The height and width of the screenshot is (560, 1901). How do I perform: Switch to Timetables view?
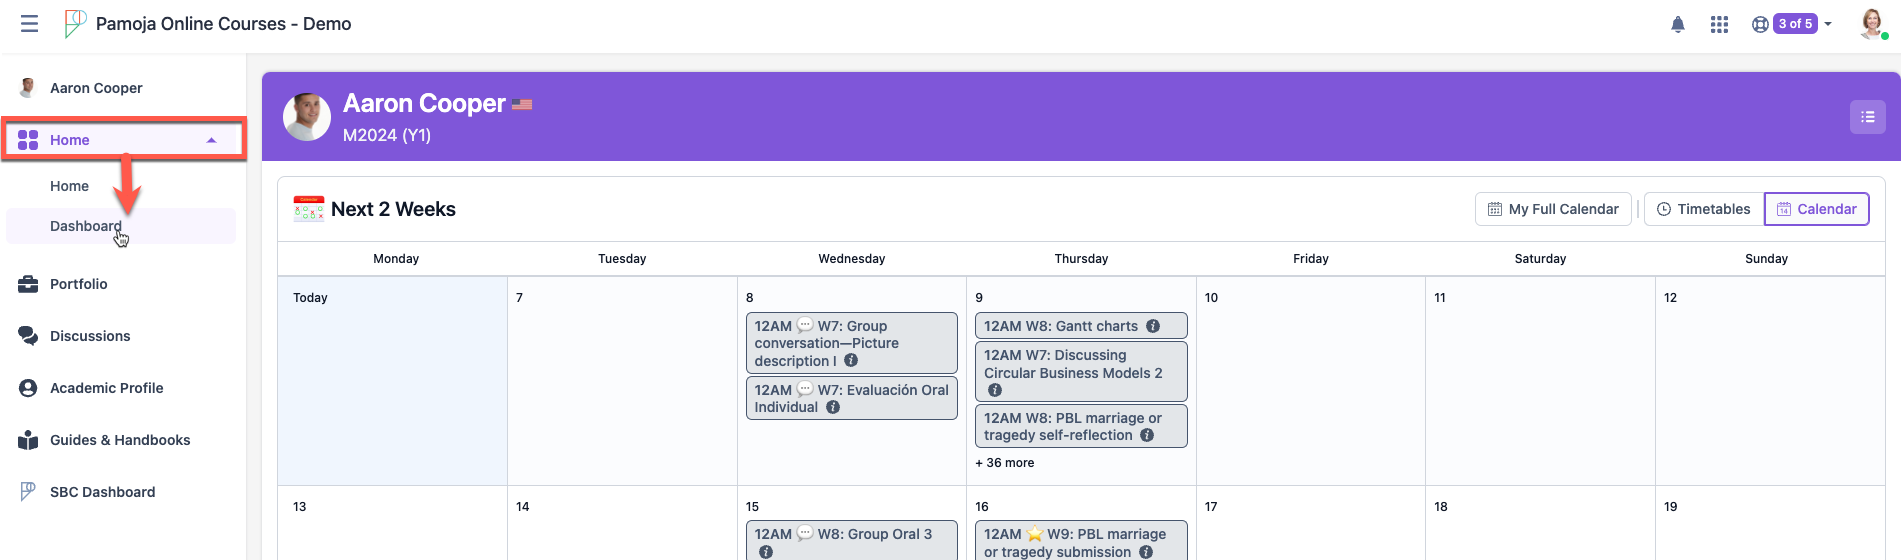1704,209
